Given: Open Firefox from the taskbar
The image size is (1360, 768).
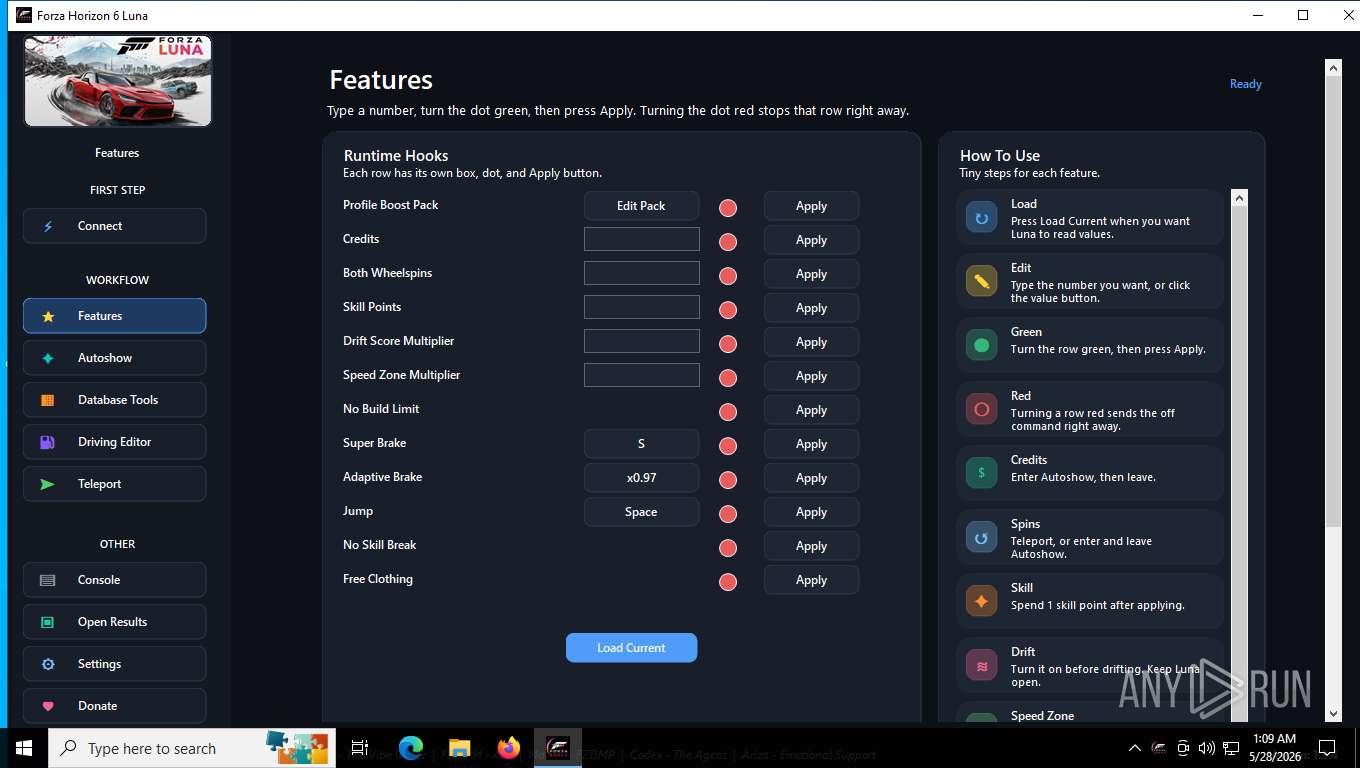Looking at the screenshot, I should (509, 748).
